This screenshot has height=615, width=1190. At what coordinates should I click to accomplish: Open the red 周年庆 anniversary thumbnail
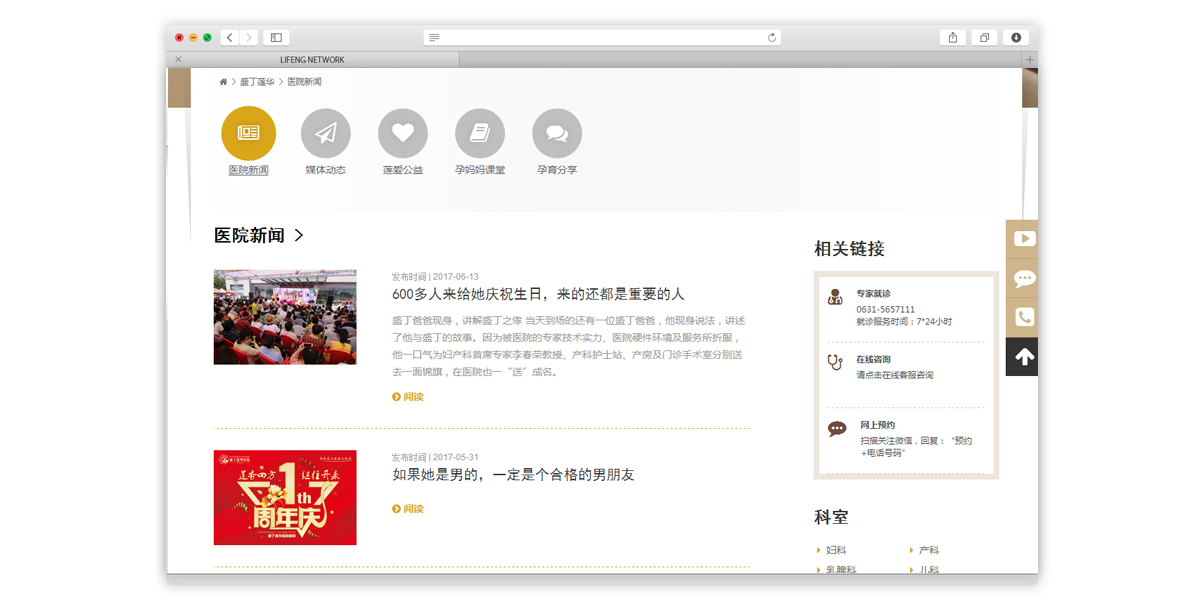(285, 497)
